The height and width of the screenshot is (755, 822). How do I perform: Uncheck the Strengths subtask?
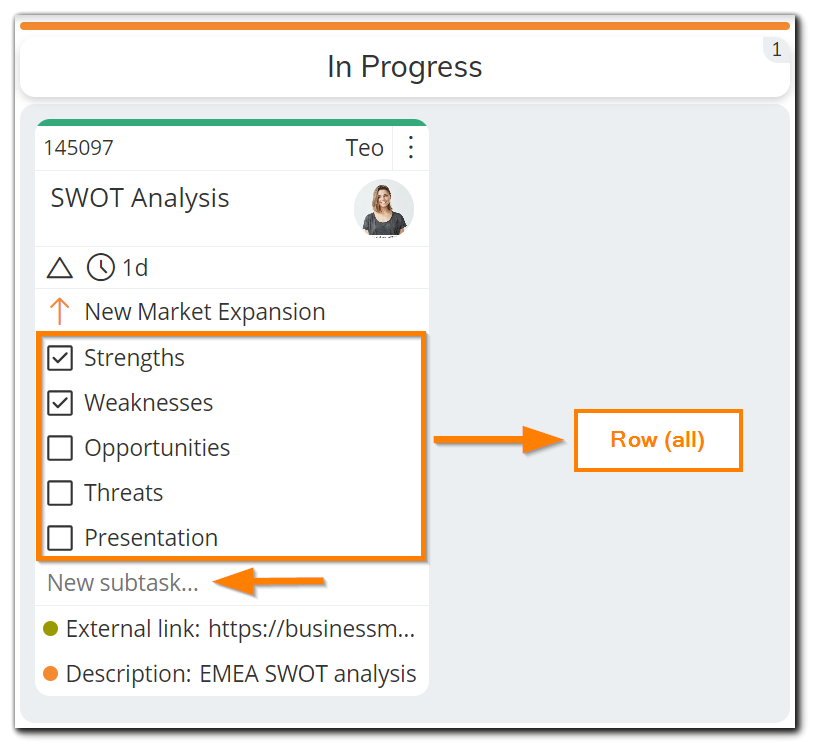click(60, 358)
